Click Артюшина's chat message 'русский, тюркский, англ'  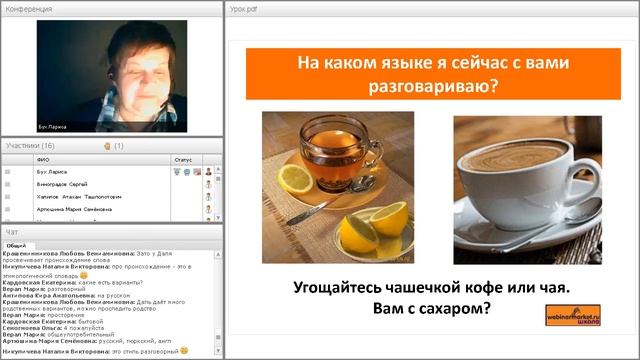pos(135,341)
